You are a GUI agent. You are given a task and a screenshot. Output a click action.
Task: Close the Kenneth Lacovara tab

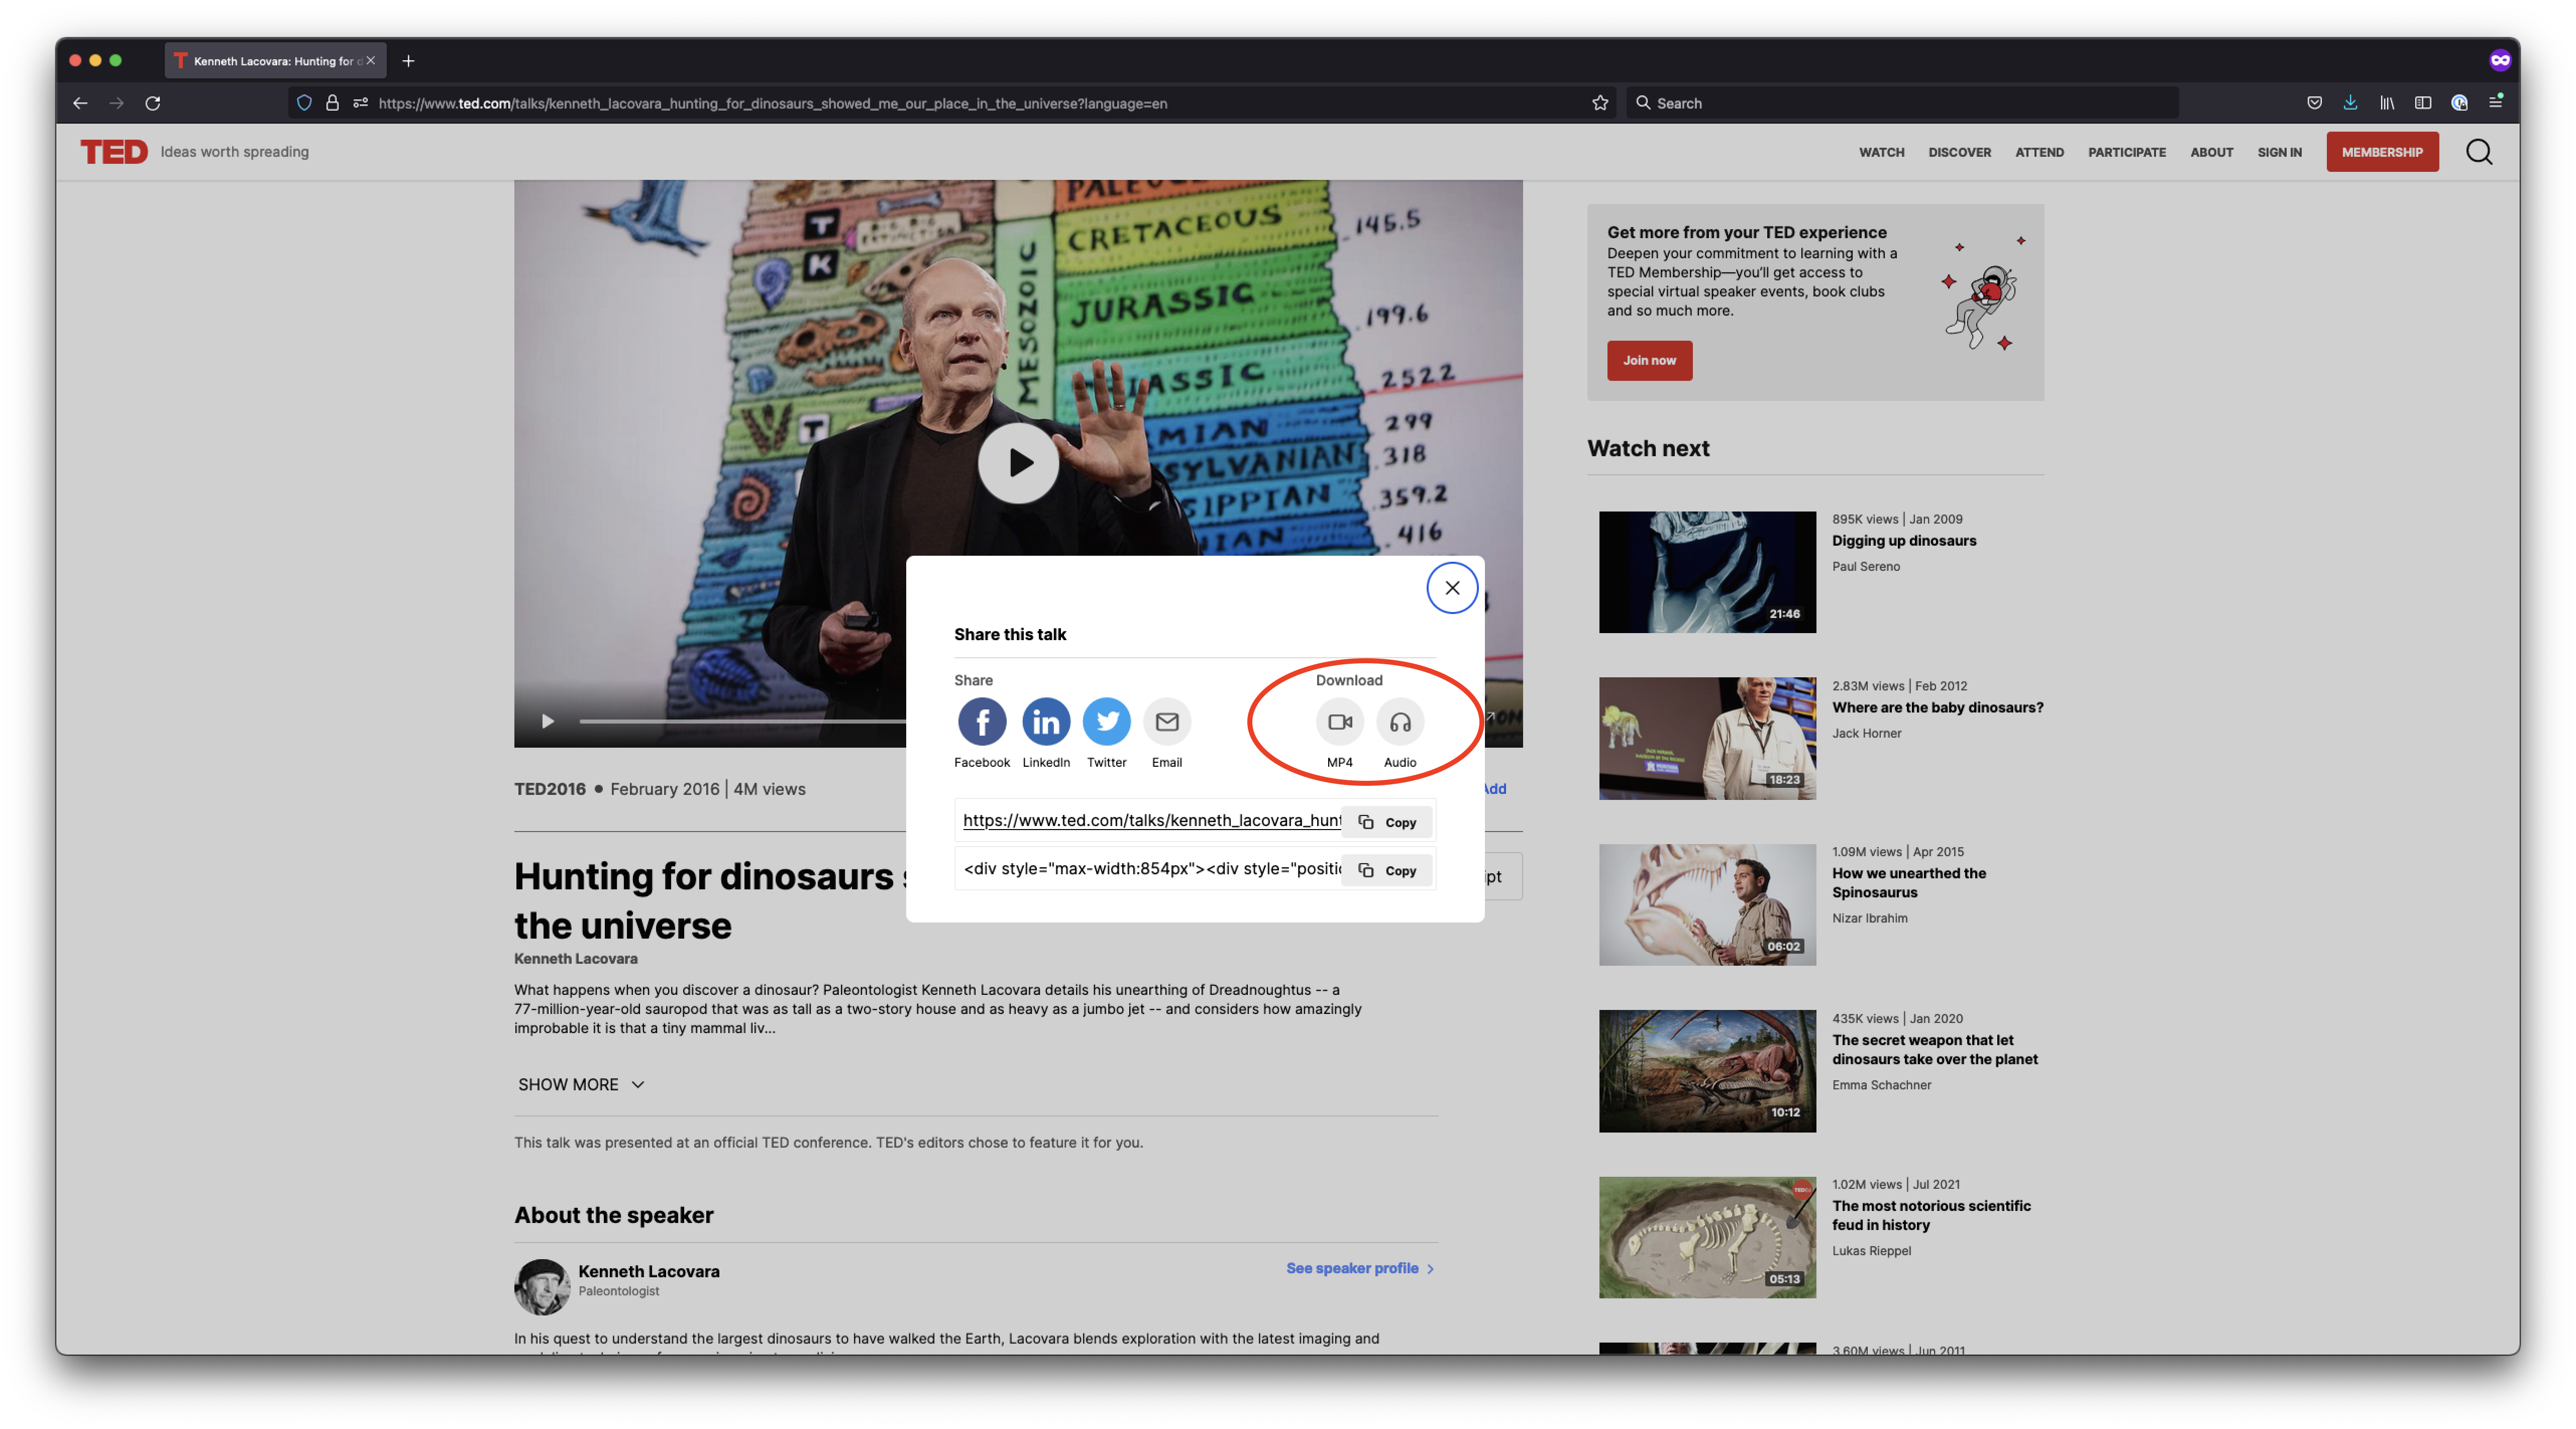(370, 61)
